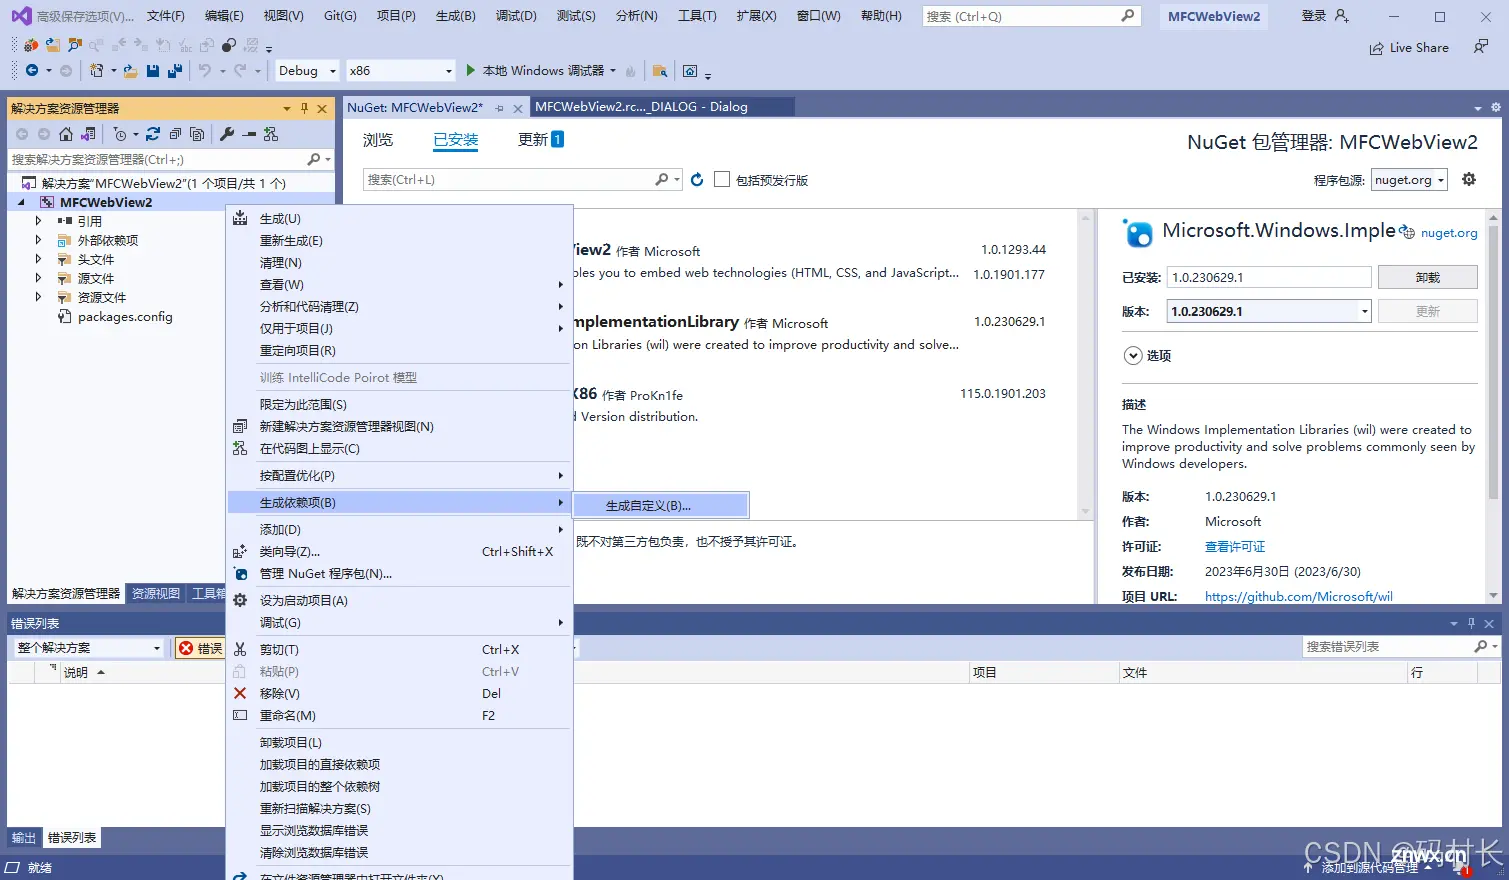Start the local Windows debugger play icon
Image resolution: width=1509 pixels, height=880 pixels.
coord(471,70)
